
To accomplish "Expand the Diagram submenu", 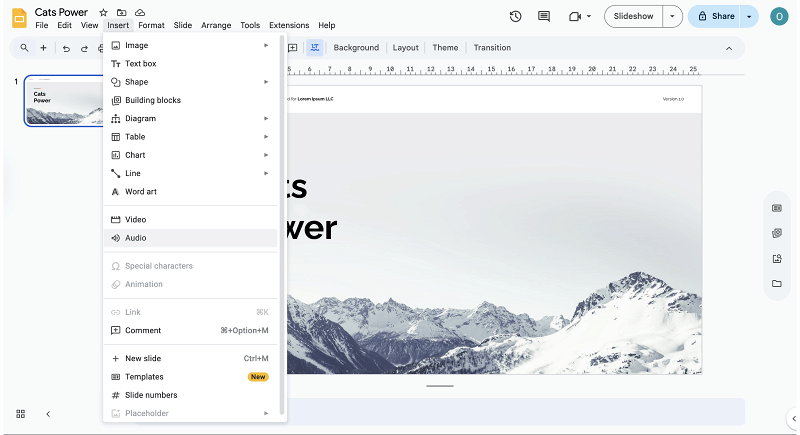I will [x=266, y=118].
